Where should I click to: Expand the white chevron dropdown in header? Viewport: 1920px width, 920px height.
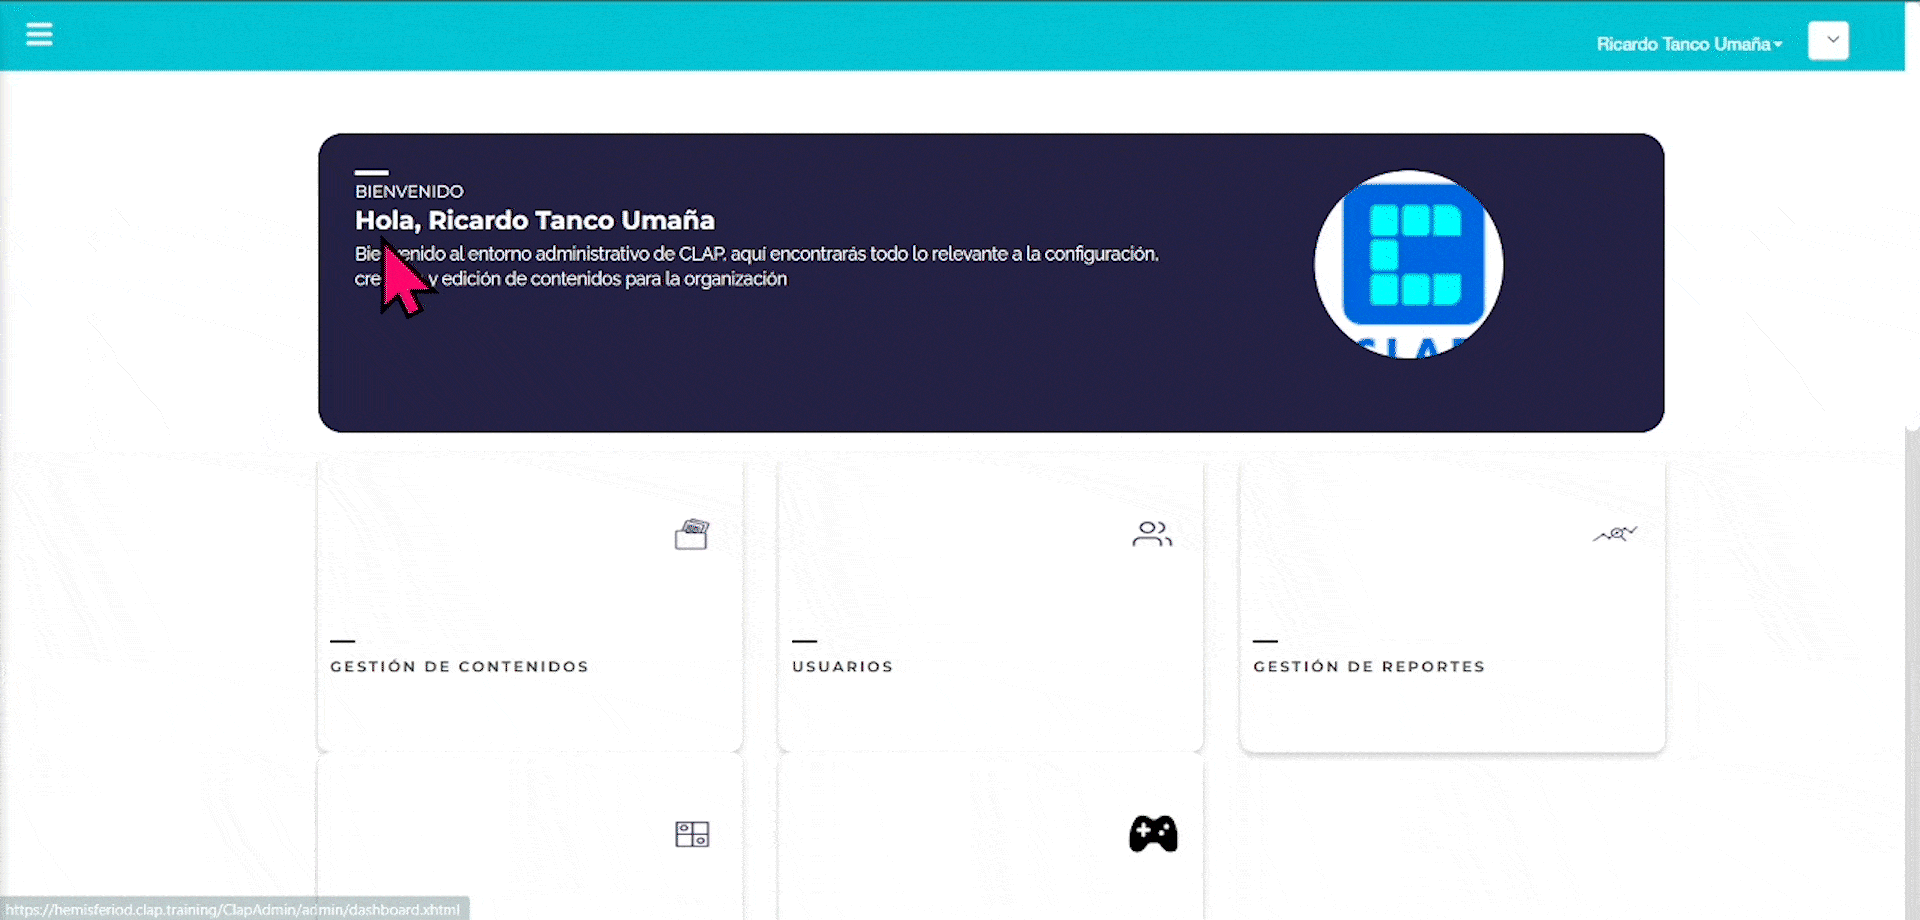point(1828,41)
